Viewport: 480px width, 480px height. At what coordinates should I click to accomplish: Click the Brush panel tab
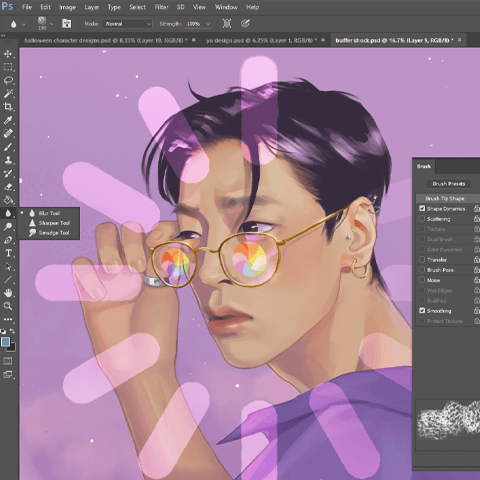point(424,166)
